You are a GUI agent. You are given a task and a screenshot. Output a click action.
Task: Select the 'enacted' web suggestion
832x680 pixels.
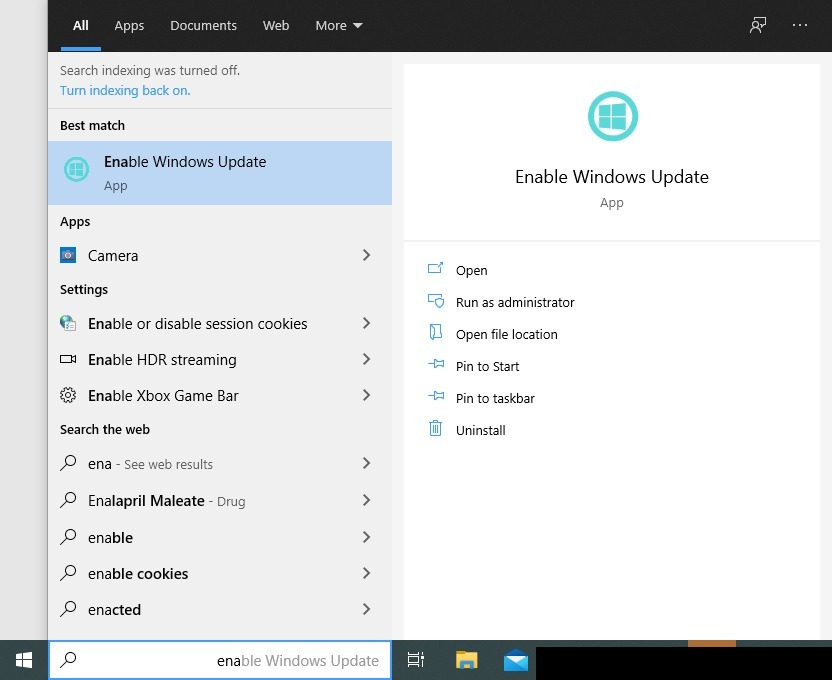220,609
